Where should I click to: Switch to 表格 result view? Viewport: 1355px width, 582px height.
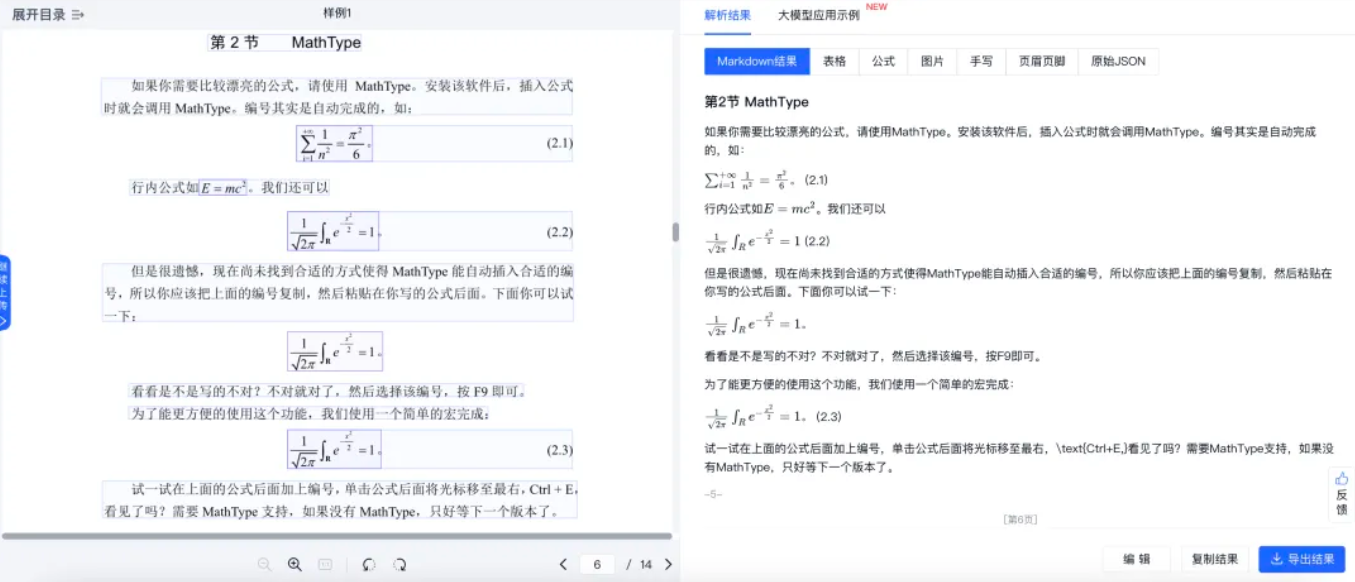834,61
